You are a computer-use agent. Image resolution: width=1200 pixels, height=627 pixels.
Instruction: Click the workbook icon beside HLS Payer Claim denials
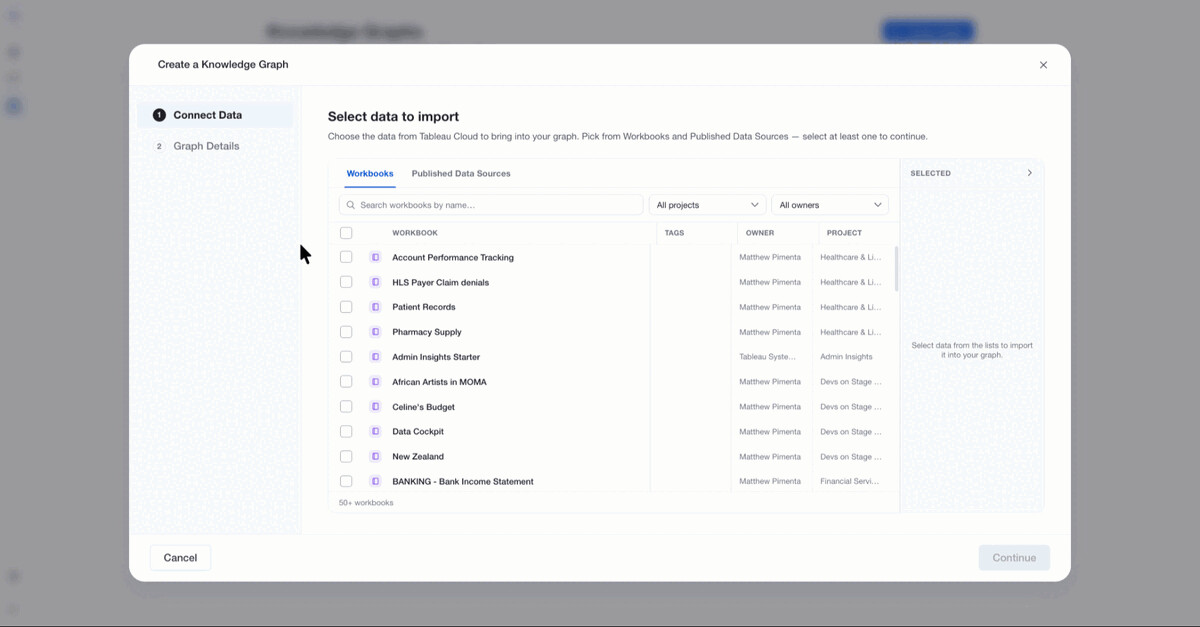click(x=376, y=282)
